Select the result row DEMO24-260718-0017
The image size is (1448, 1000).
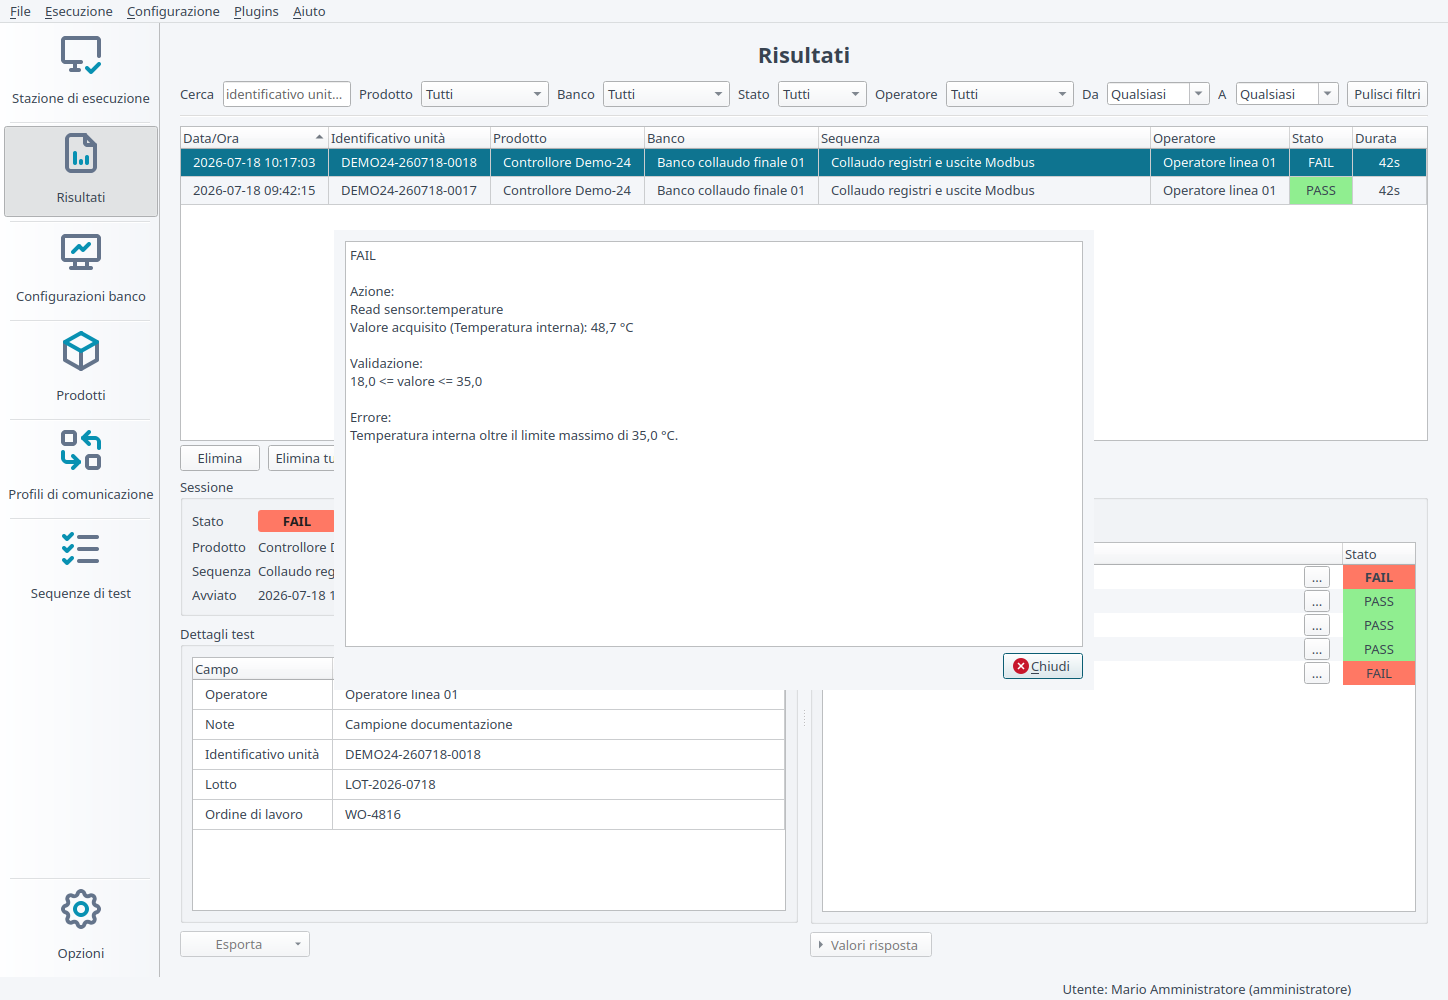click(x=803, y=190)
